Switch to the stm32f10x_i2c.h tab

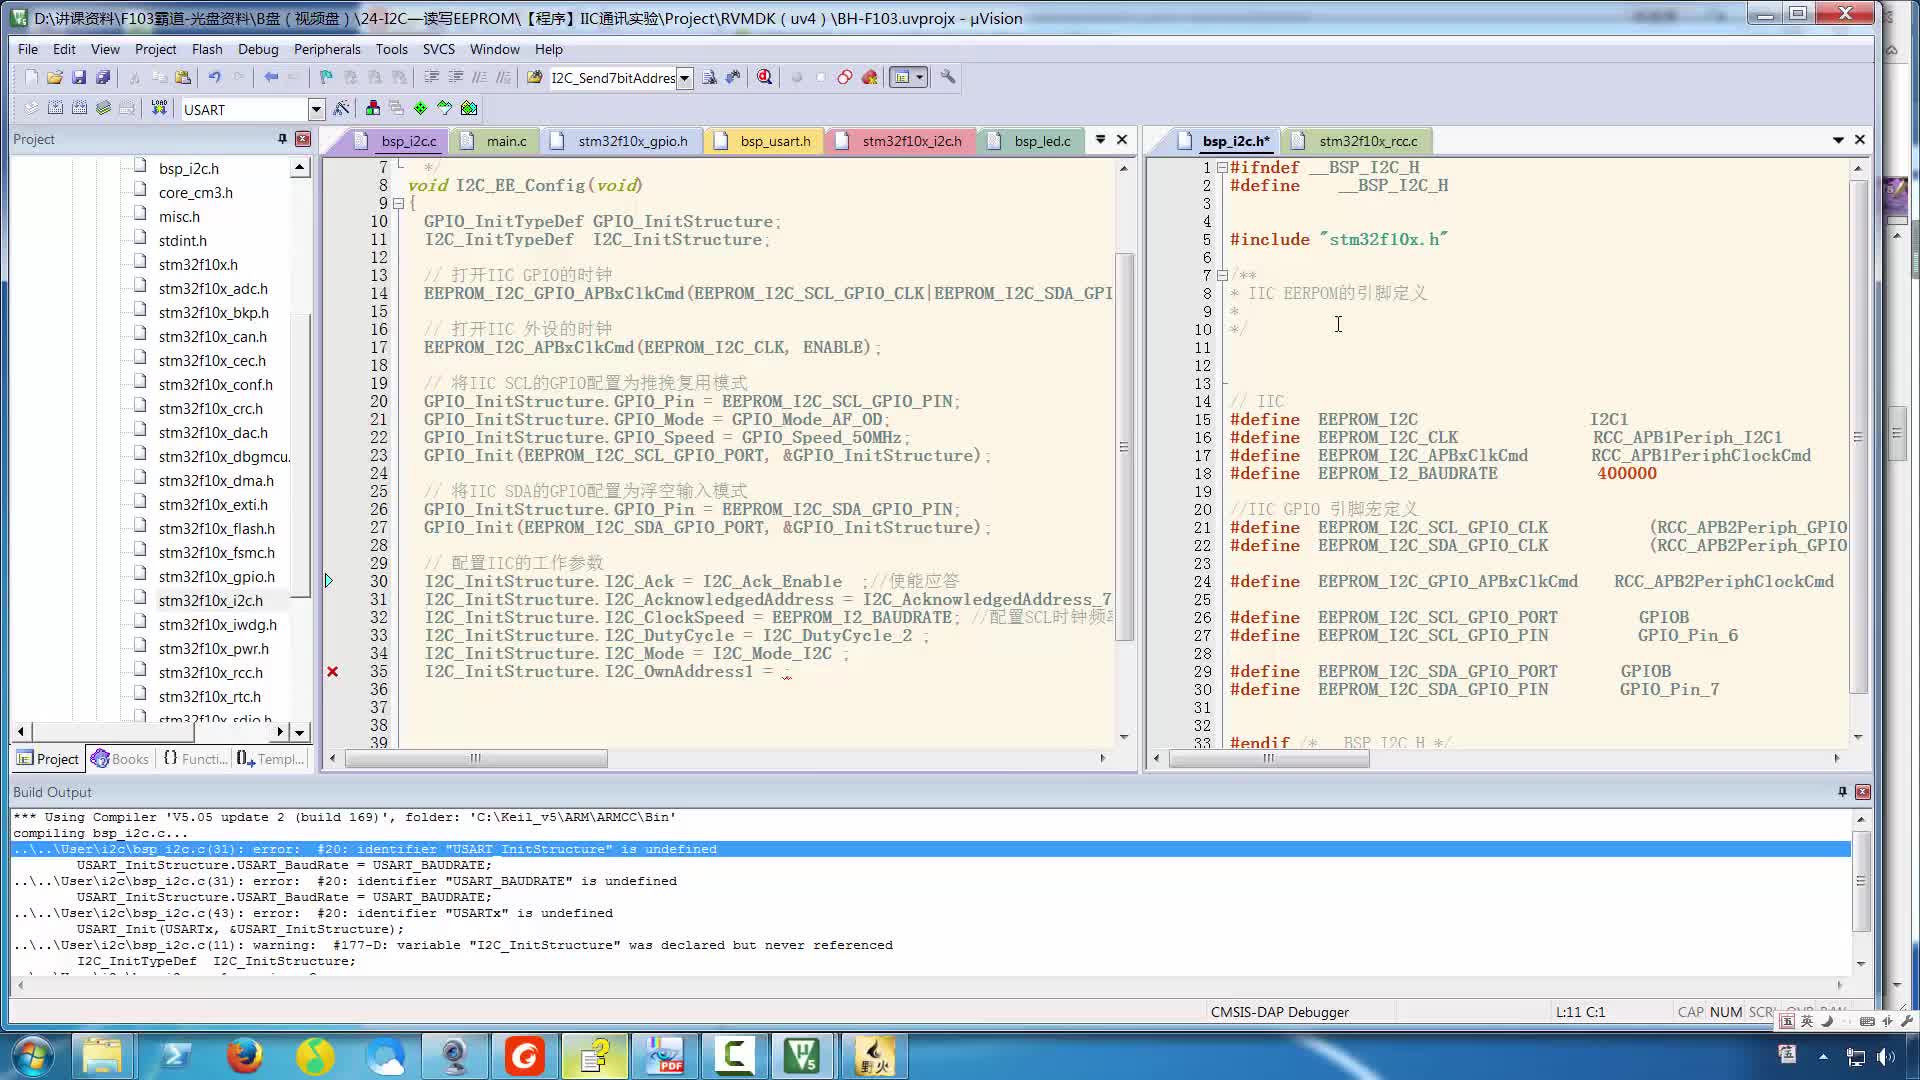point(900,141)
